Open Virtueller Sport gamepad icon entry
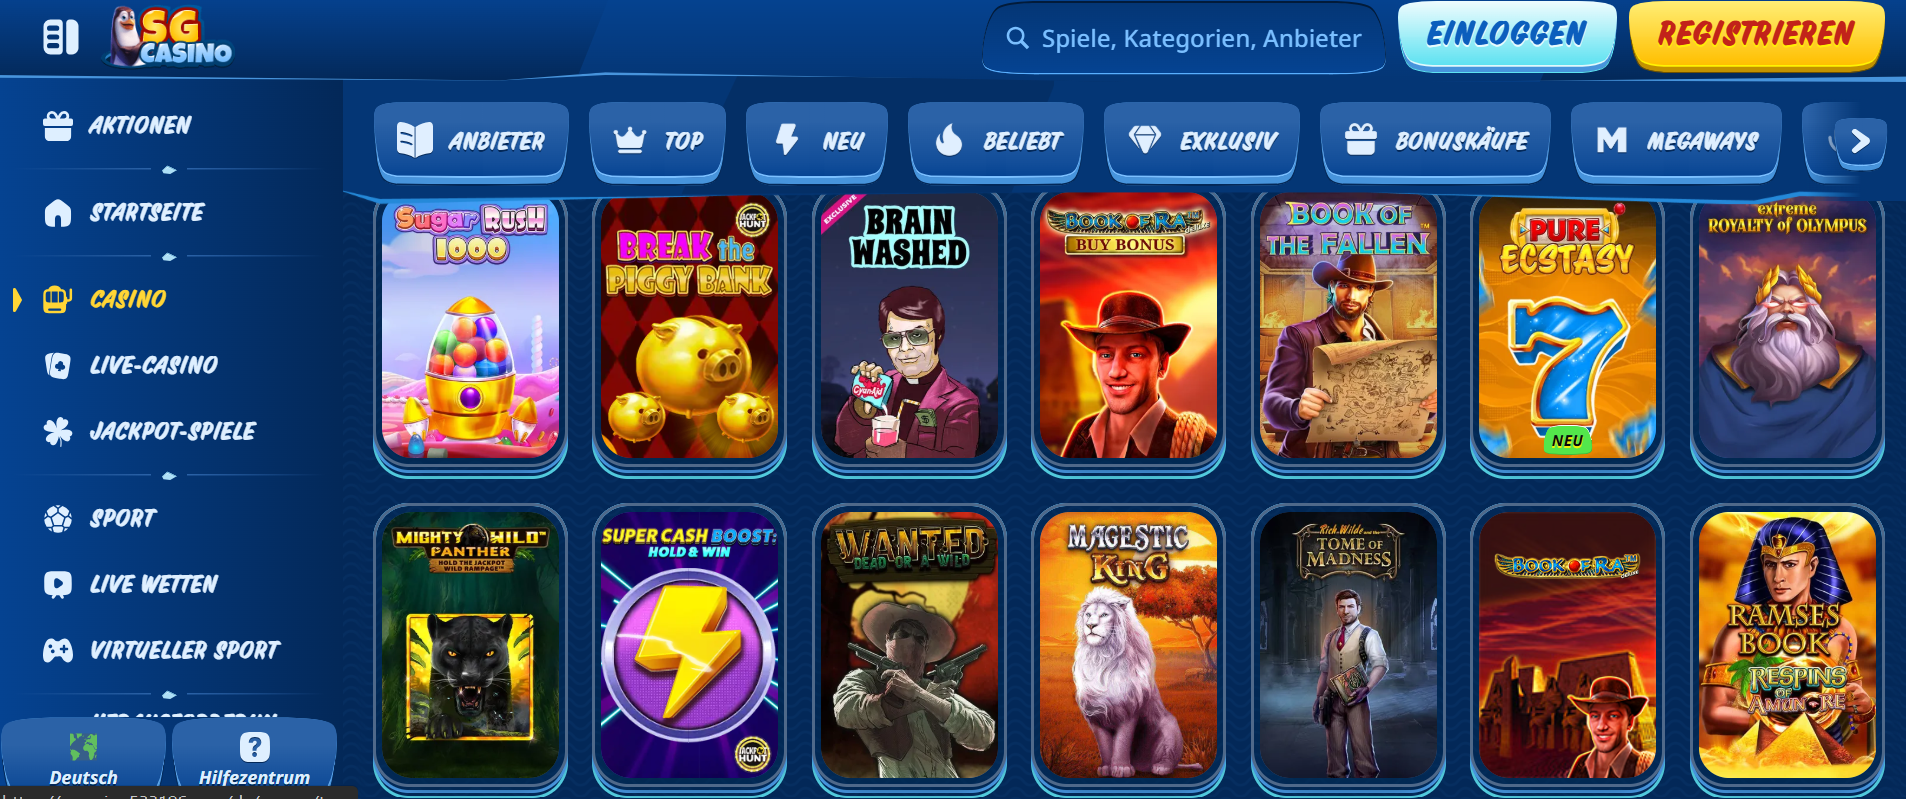The width and height of the screenshot is (1906, 799). coord(58,650)
